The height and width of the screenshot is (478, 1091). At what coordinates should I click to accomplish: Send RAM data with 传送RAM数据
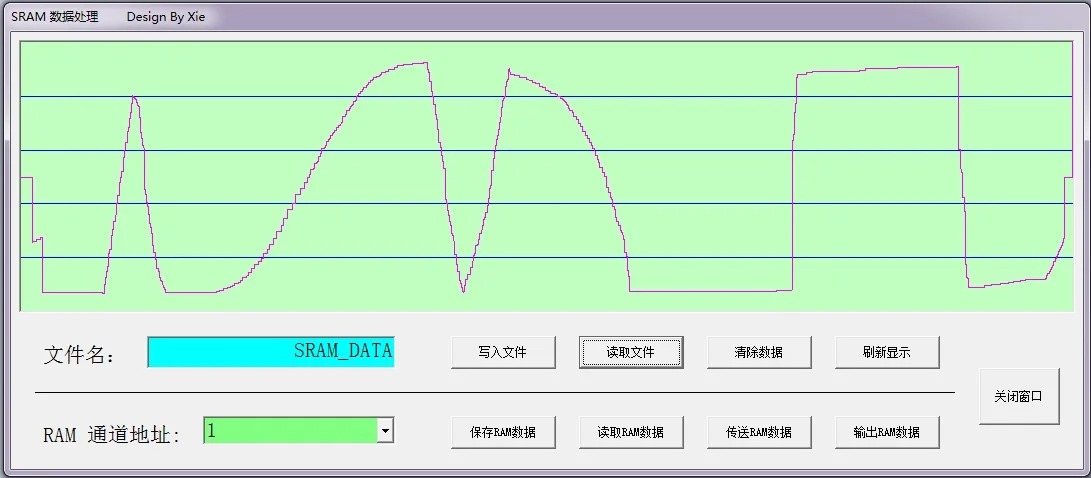coord(759,432)
